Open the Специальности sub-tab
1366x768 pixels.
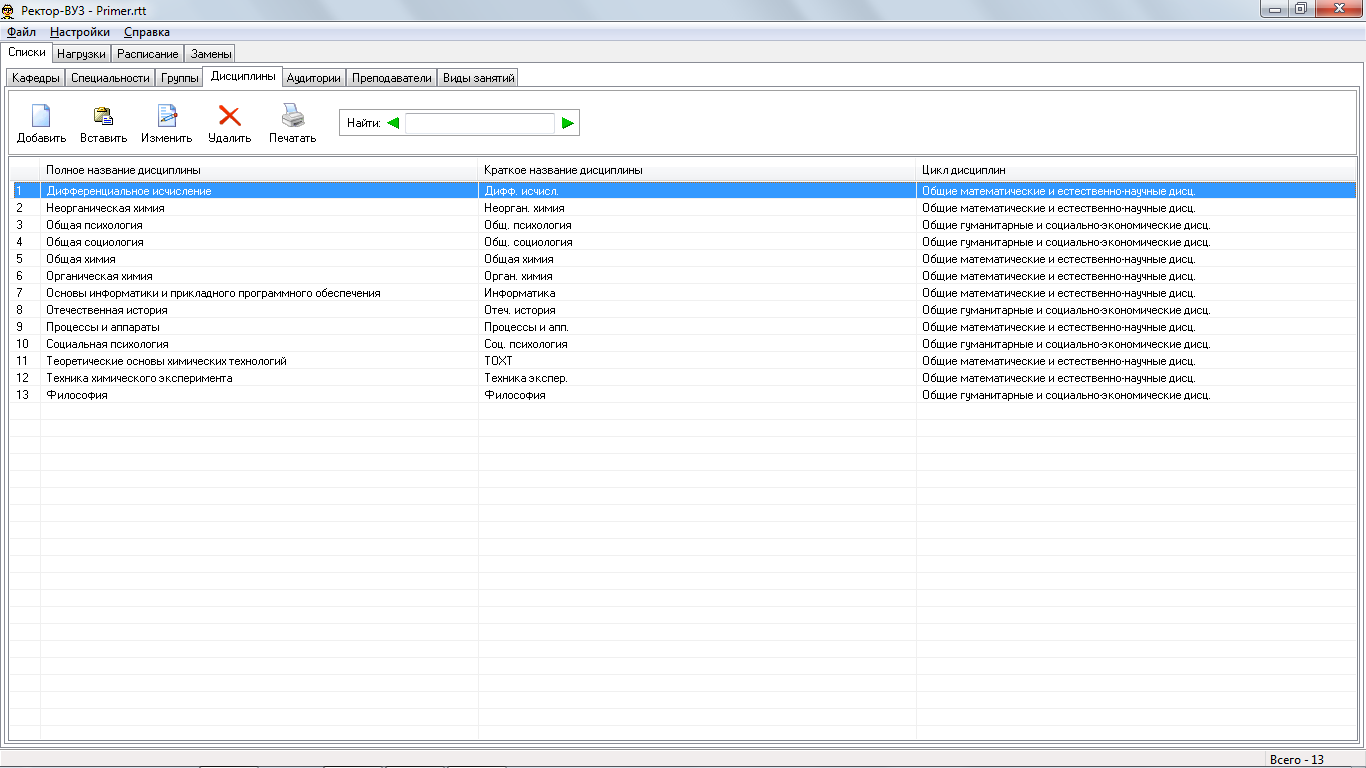click(x=110, y=78)
